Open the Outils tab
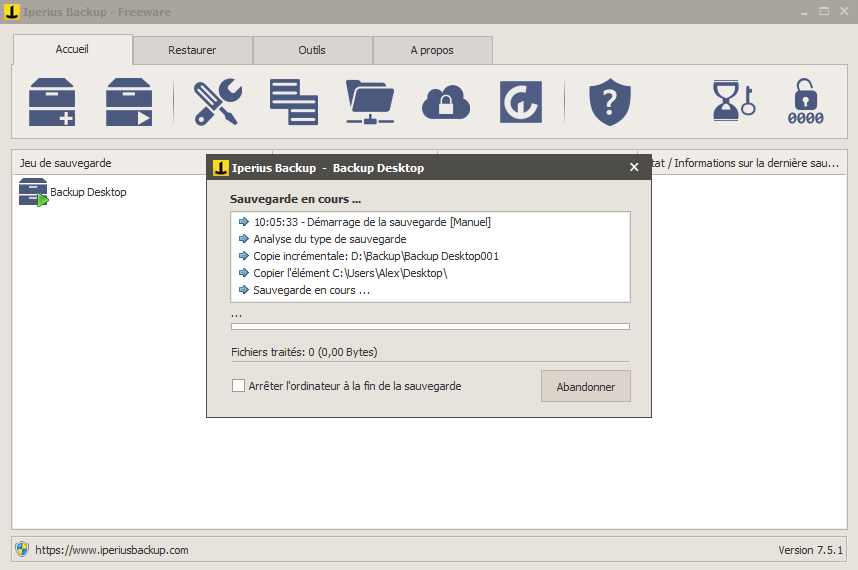The width and height of the screenshot is (858, 570). 312,50
